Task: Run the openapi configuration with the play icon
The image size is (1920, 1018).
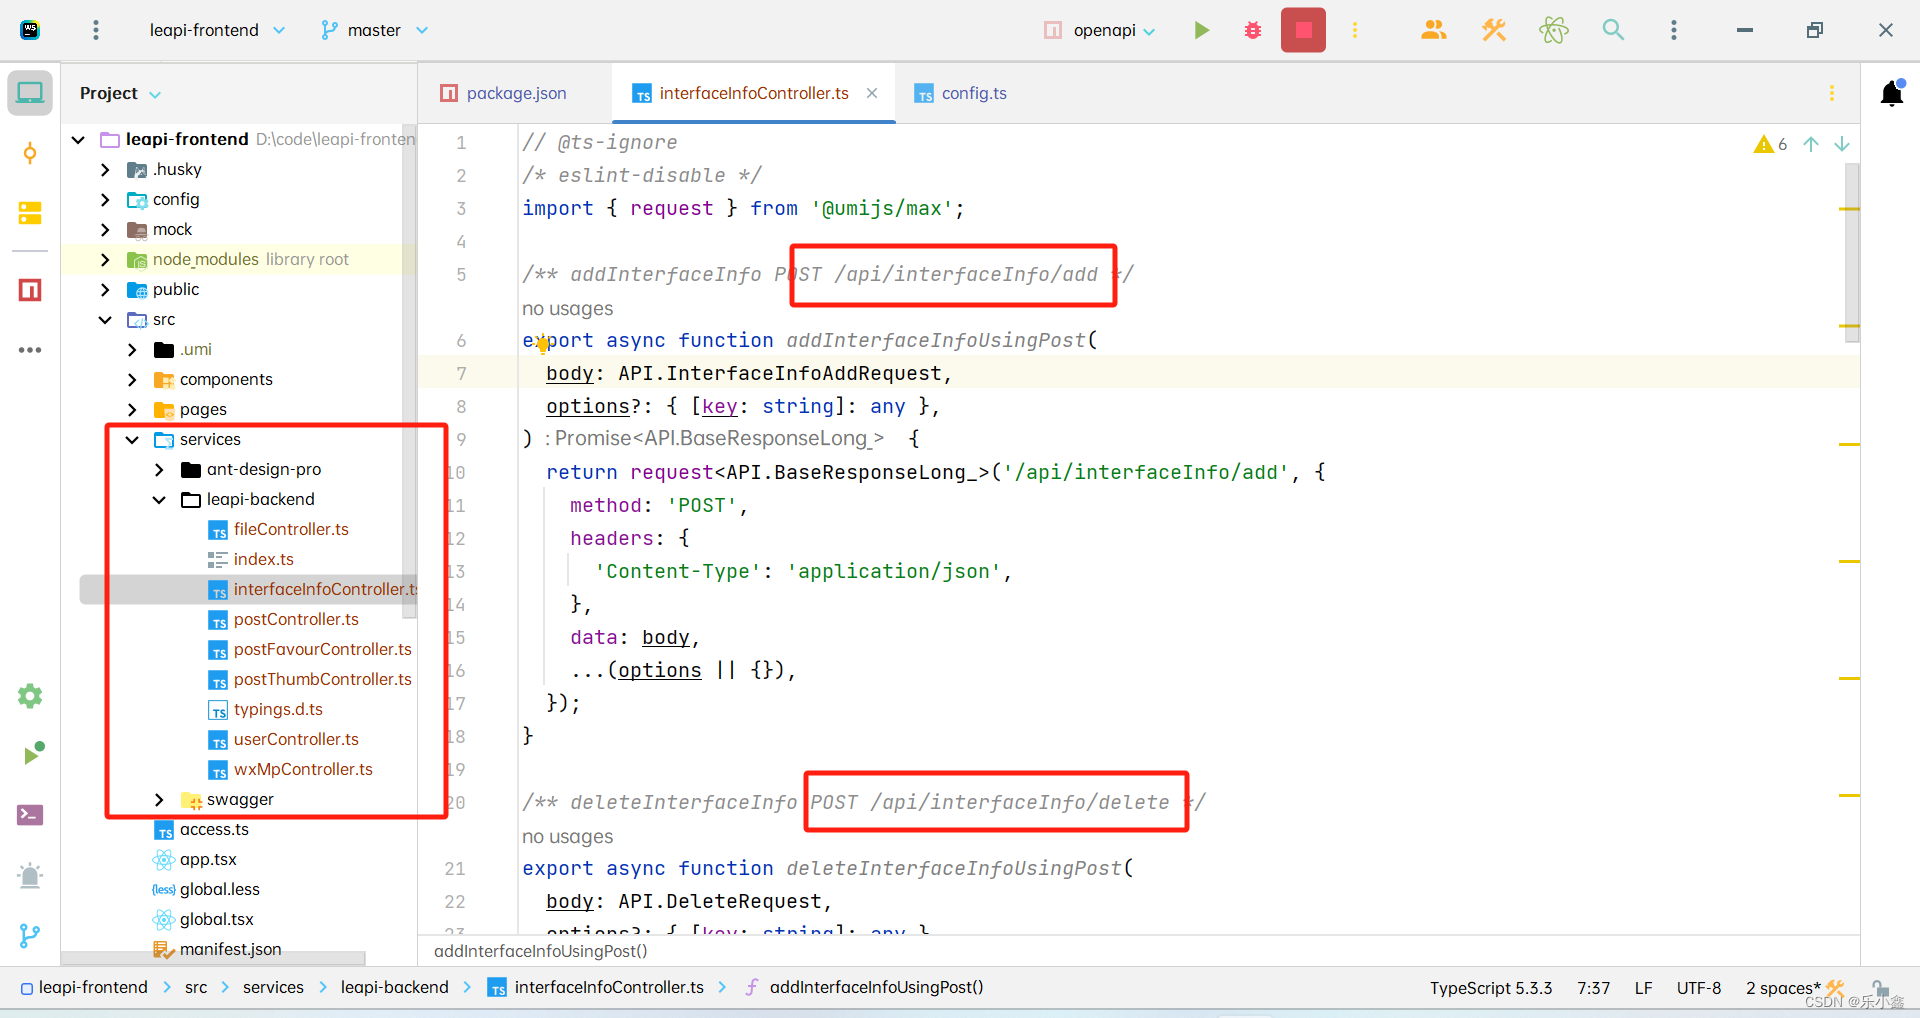Action: point(1201,30)
